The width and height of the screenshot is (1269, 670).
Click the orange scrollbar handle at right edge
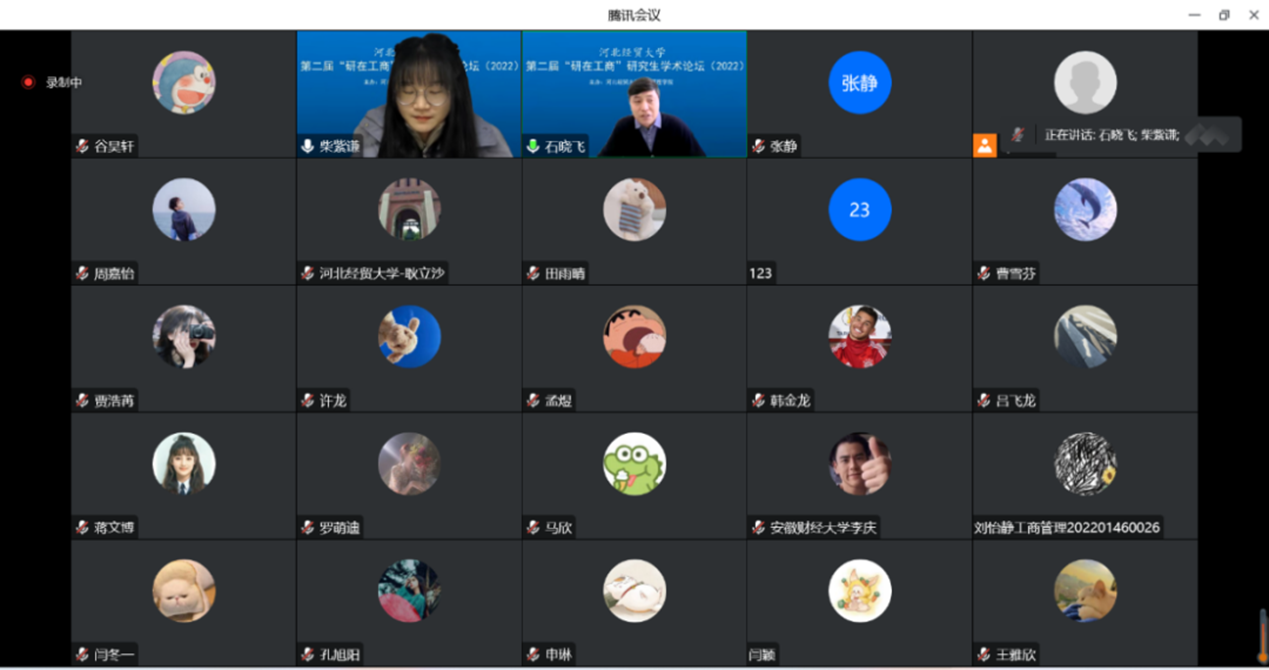click(1262, 637)
